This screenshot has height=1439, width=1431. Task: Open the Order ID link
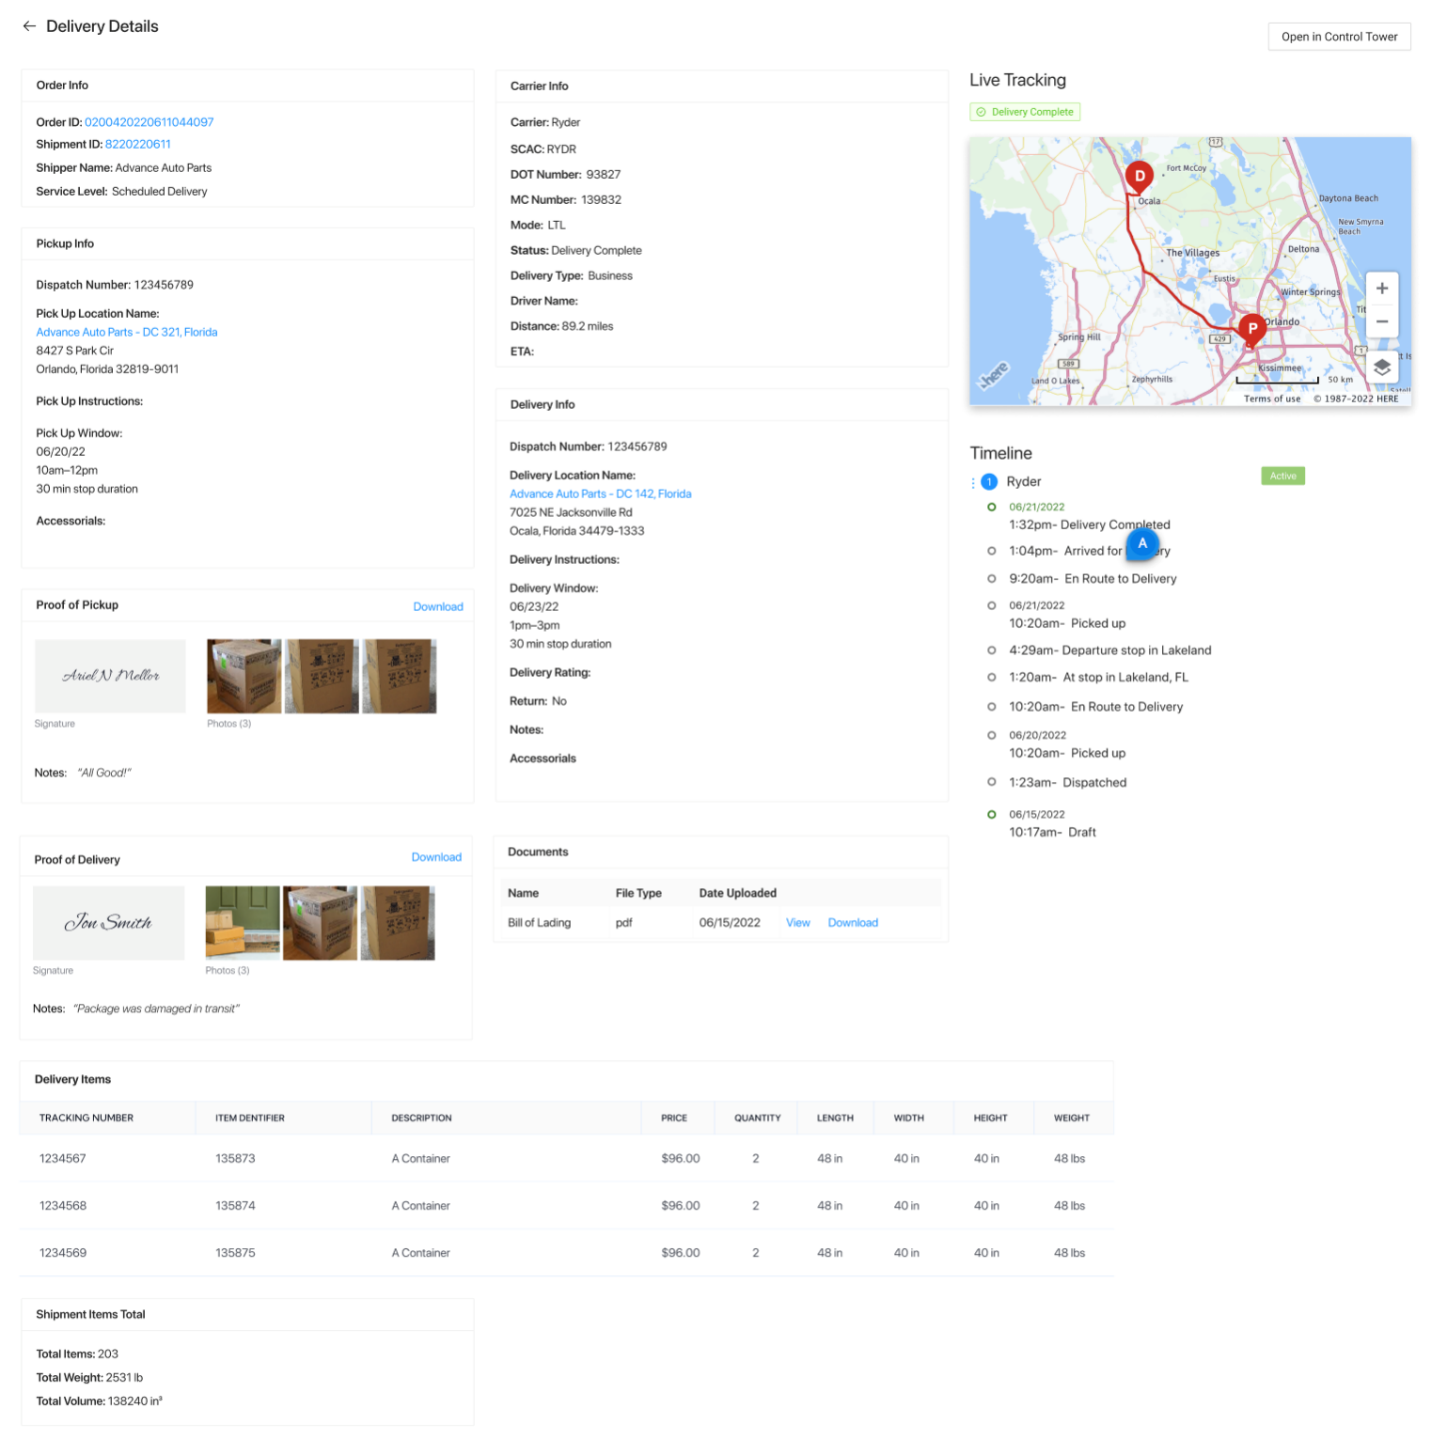[149, 122]
